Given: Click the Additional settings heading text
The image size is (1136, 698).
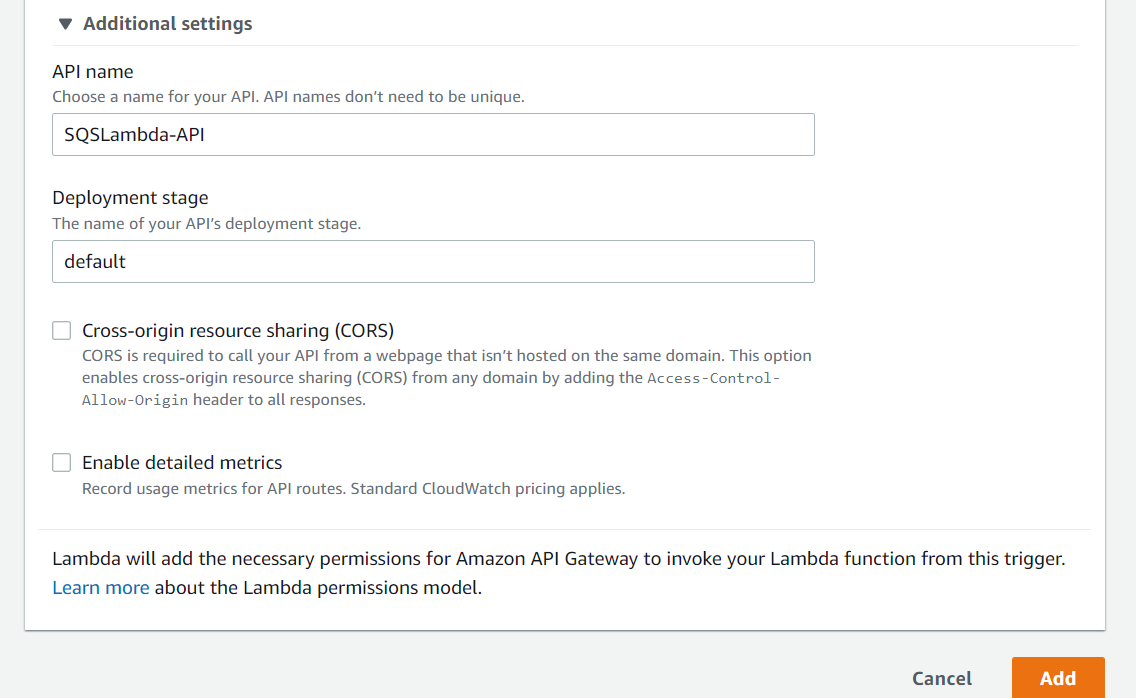Looking at the screenshot, I should 167,23.
